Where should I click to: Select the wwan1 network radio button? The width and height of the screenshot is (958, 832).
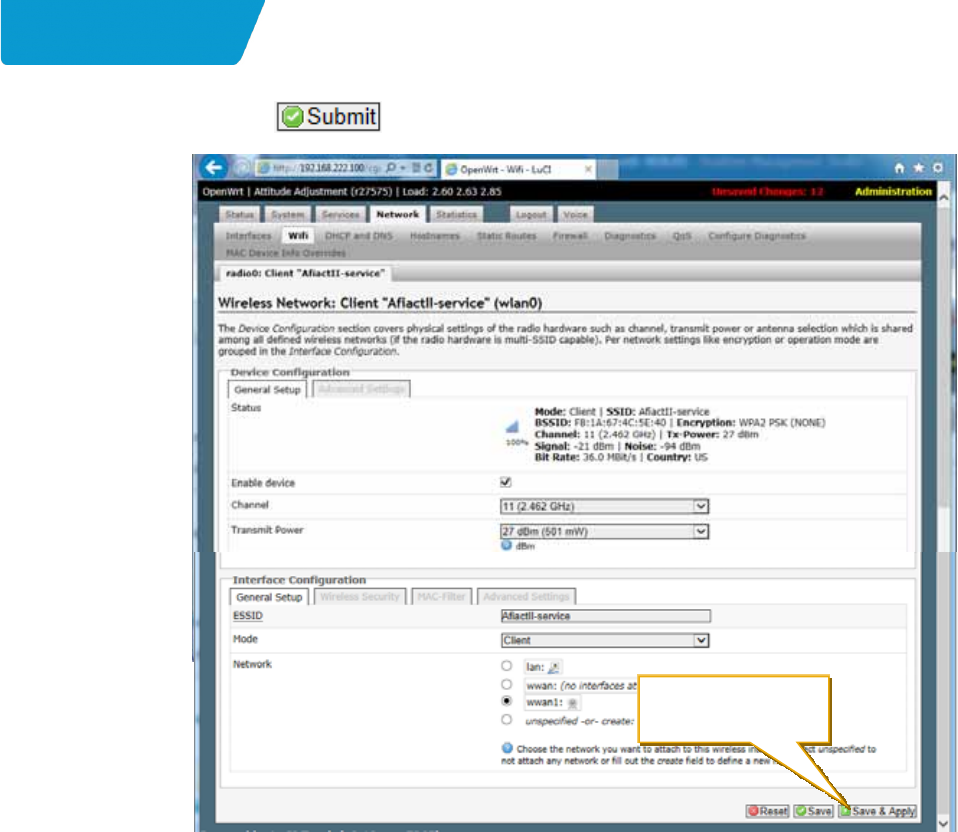506,701
